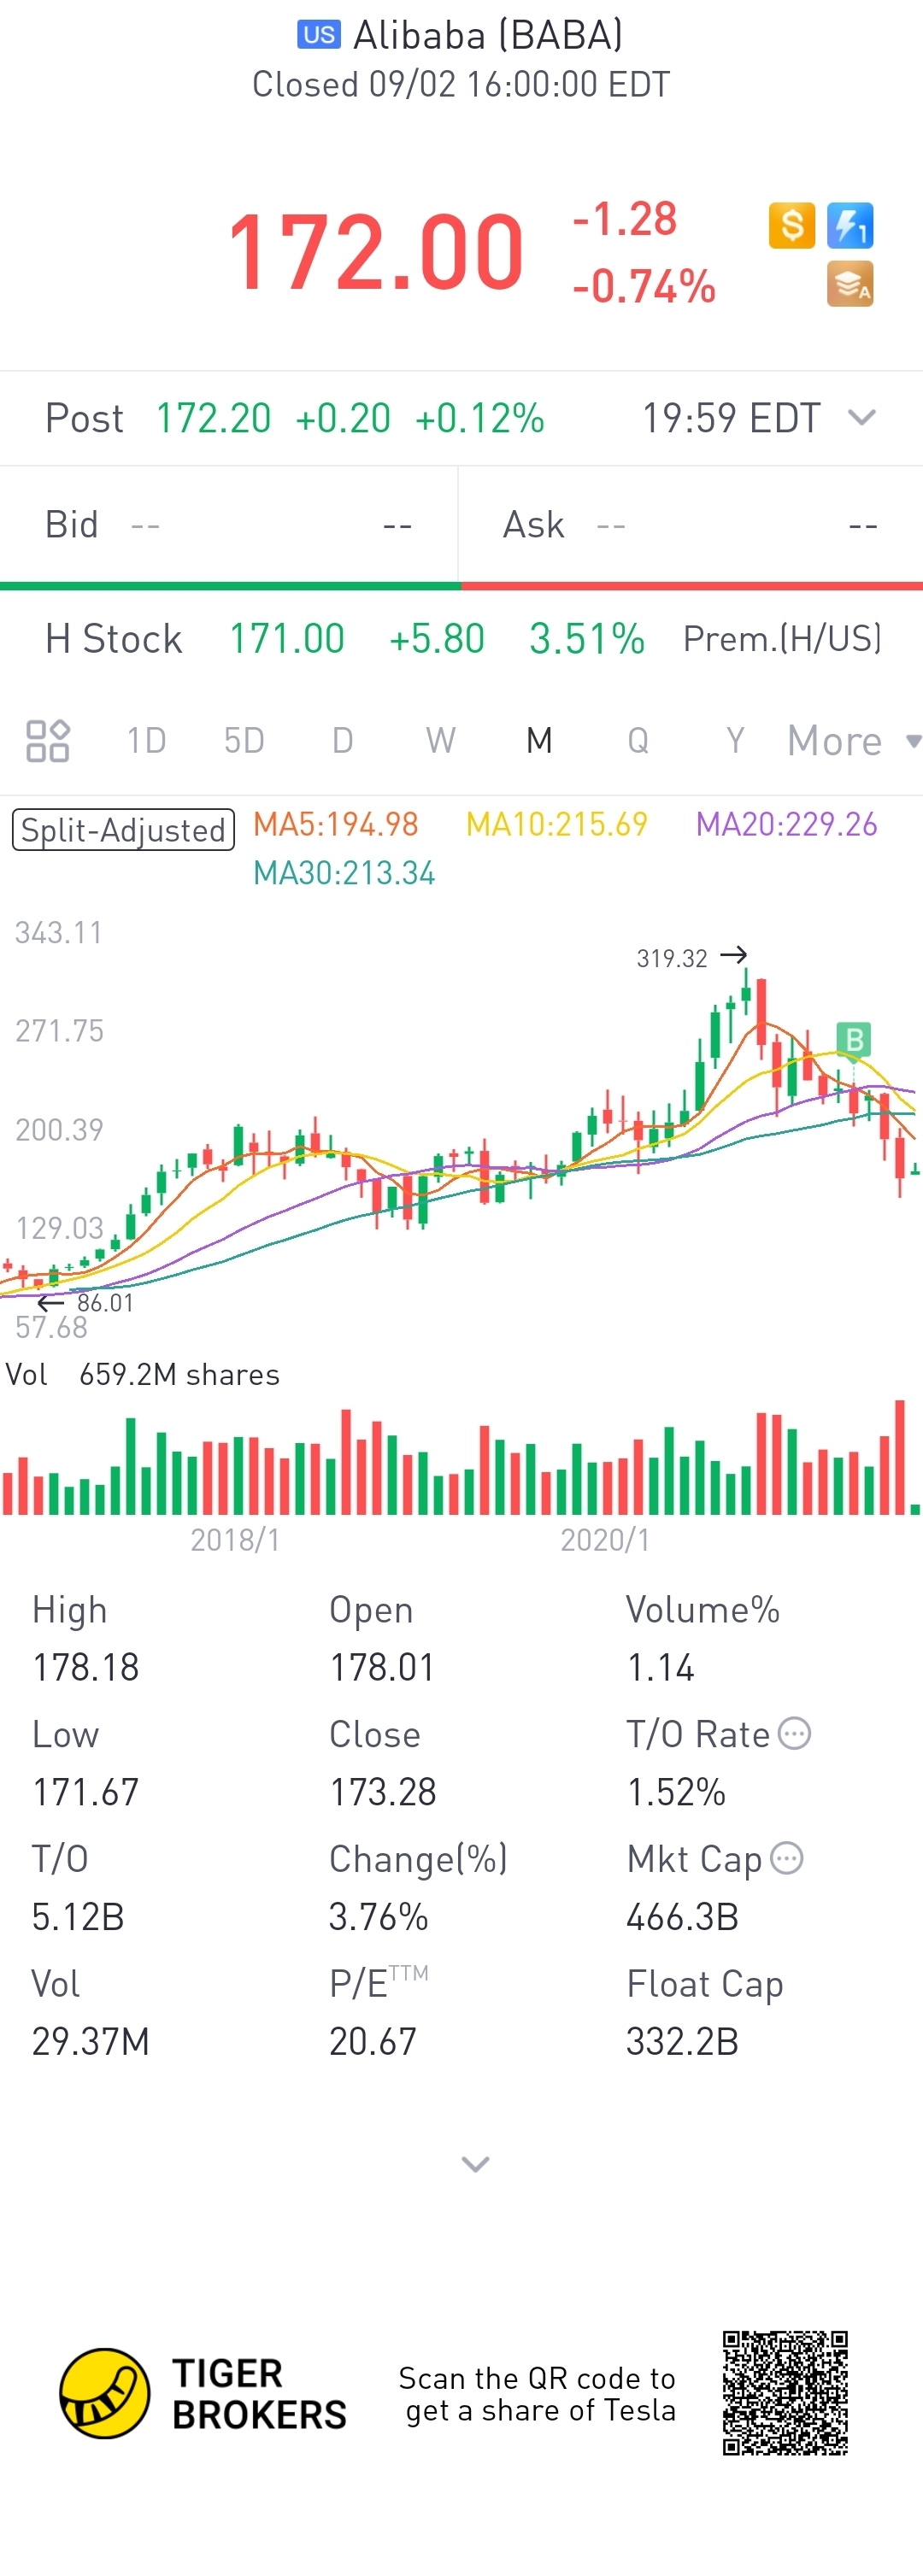Tap the Vol value 29.37M
The width and height of the screenshot is (923, 2576).
[90, 2041]
